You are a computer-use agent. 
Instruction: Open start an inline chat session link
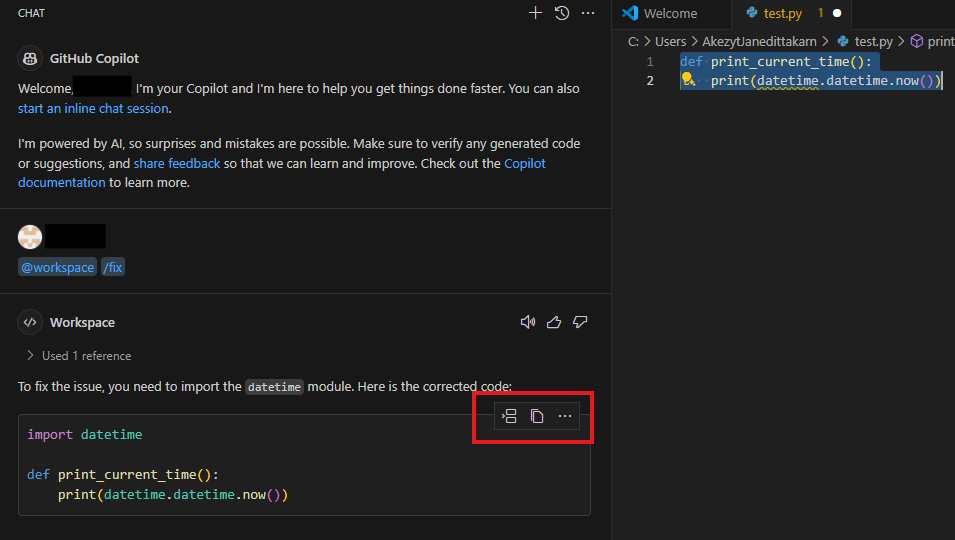(x=93, y=108)
